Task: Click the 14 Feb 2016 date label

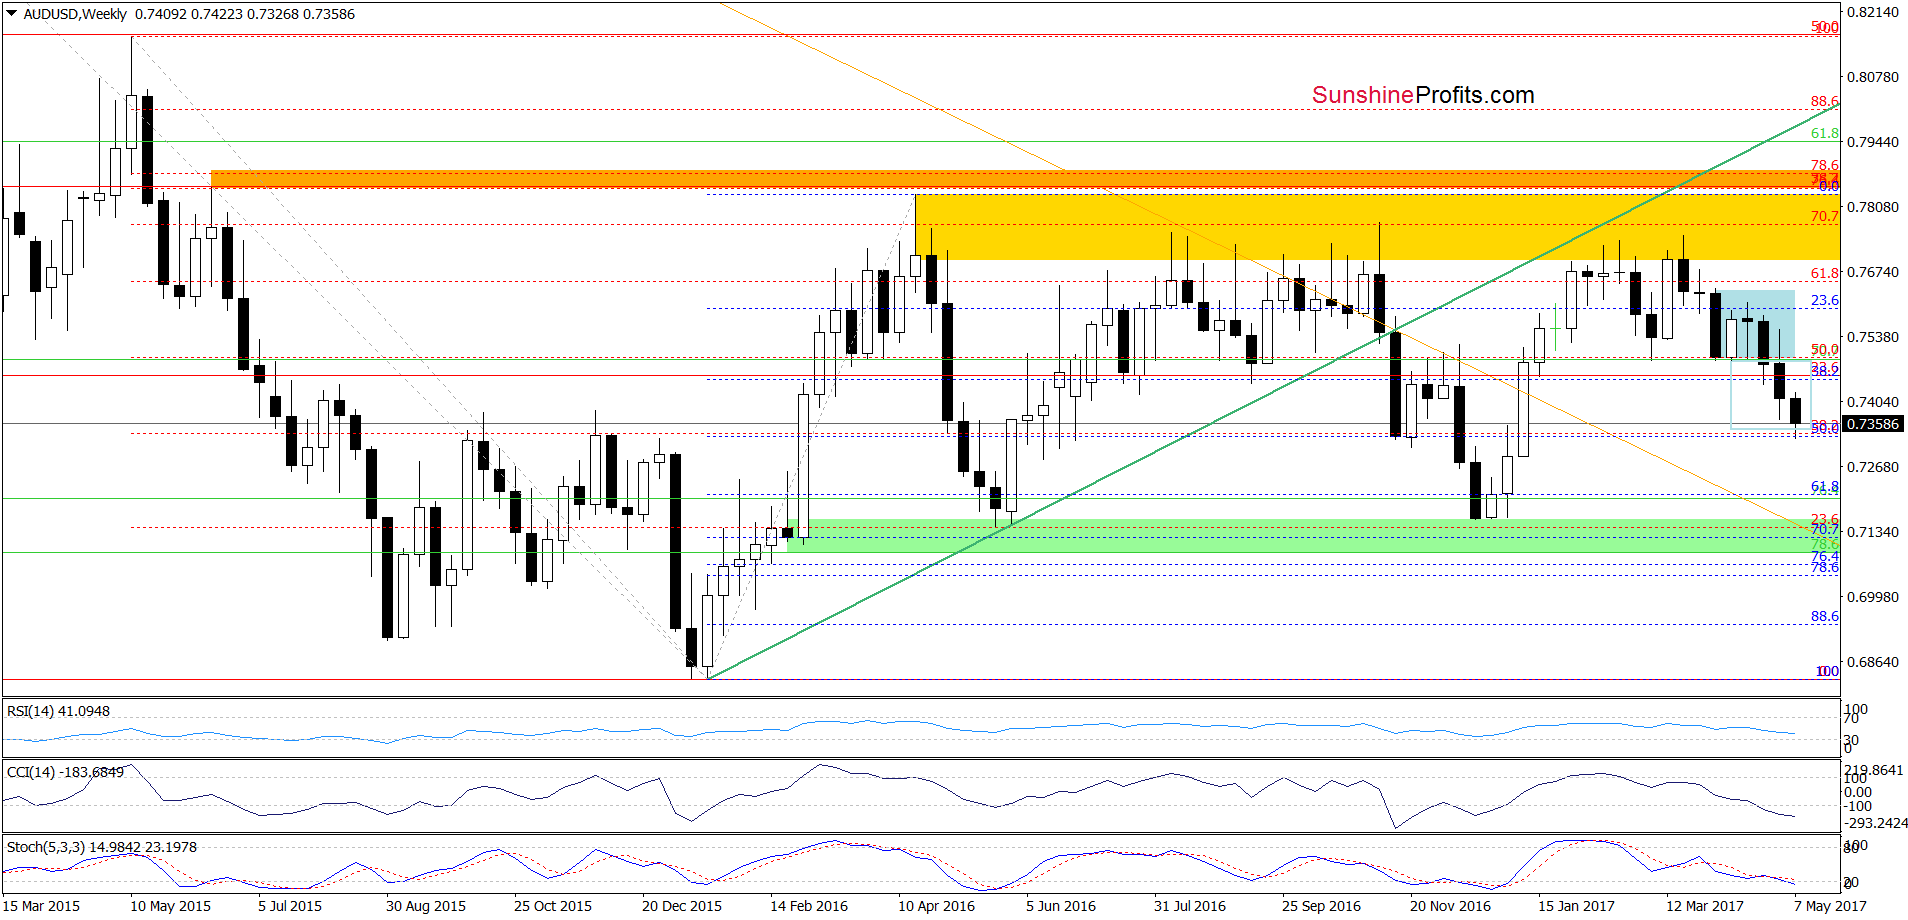Action: coord(809,906)
